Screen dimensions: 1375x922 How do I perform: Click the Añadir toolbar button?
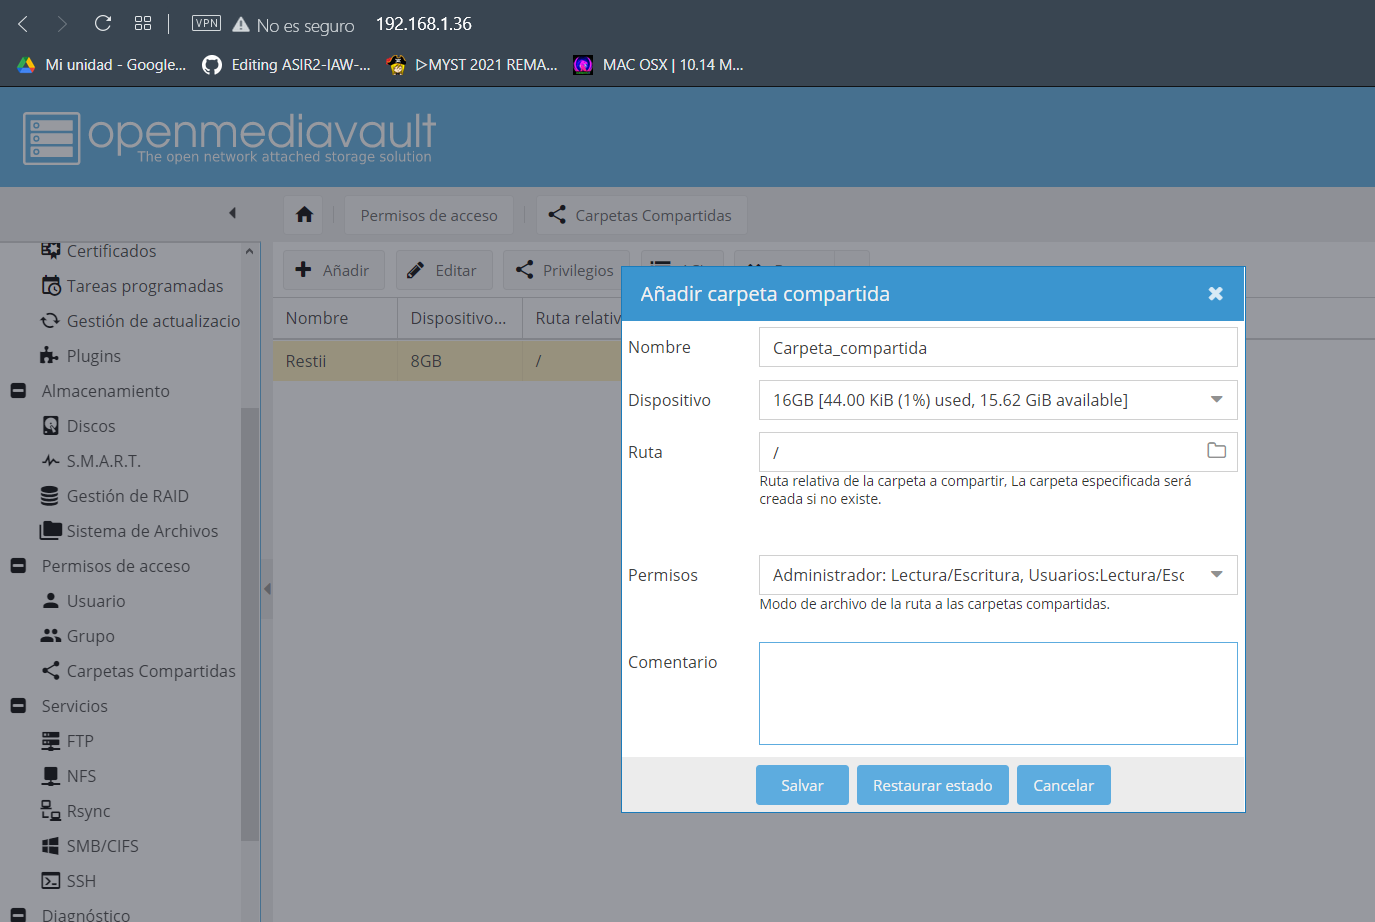coord(334,270)
